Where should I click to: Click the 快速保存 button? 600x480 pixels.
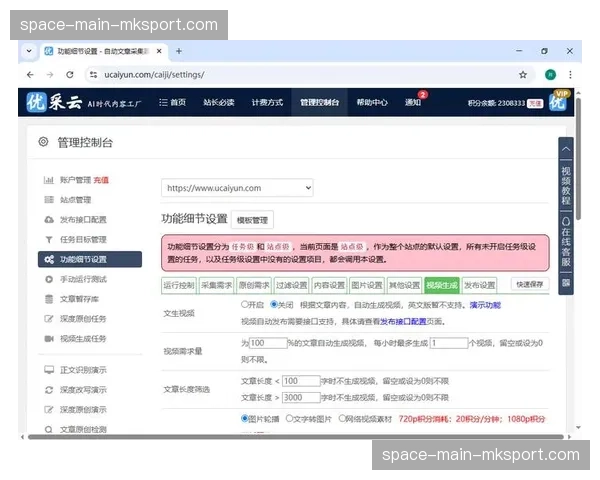click(x=530, y=284)
